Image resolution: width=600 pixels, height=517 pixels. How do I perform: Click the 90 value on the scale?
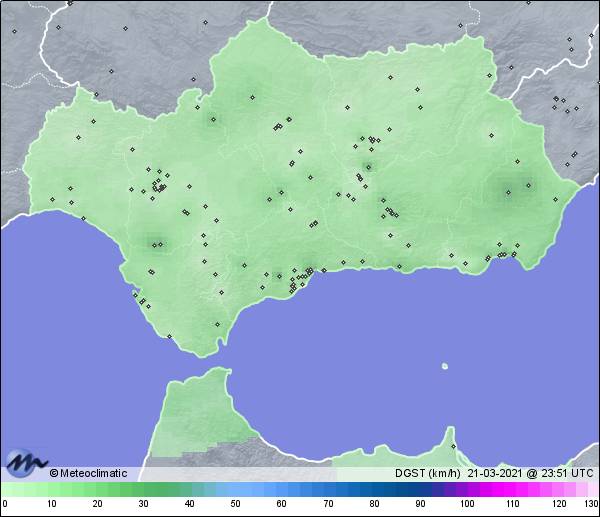click(420, 503)
